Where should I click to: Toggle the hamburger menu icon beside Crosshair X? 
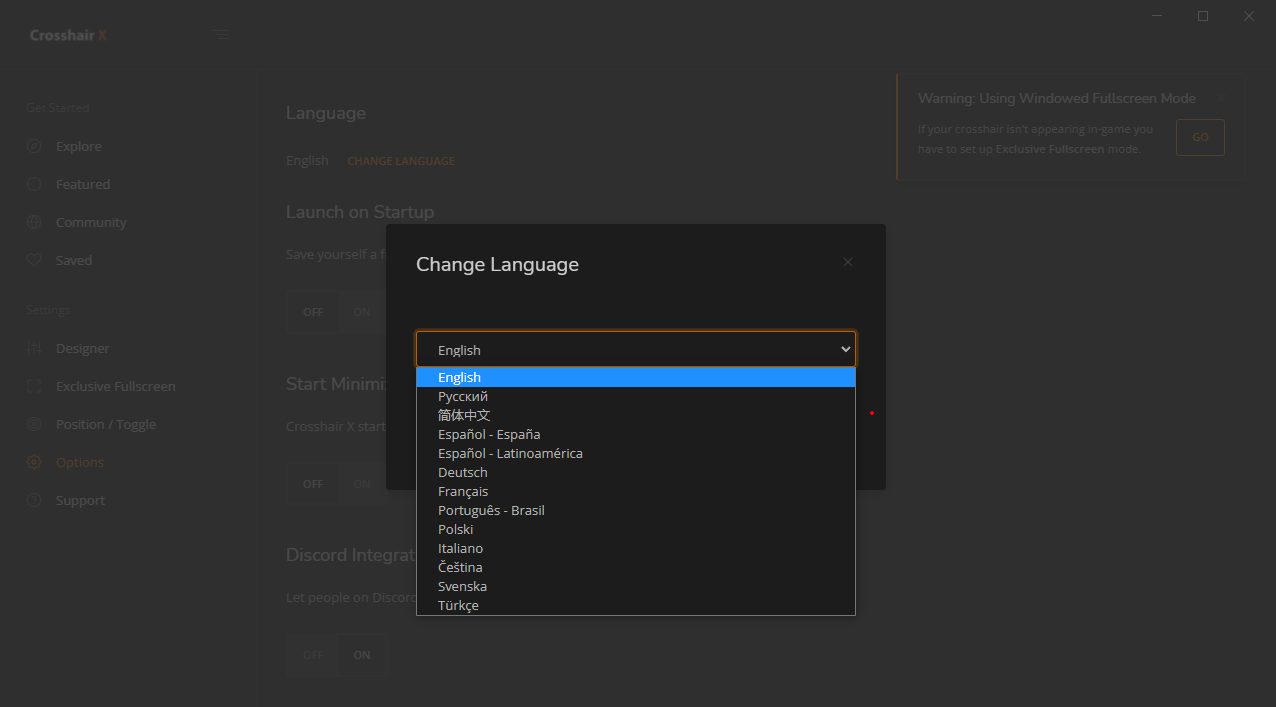coord(222,35)
